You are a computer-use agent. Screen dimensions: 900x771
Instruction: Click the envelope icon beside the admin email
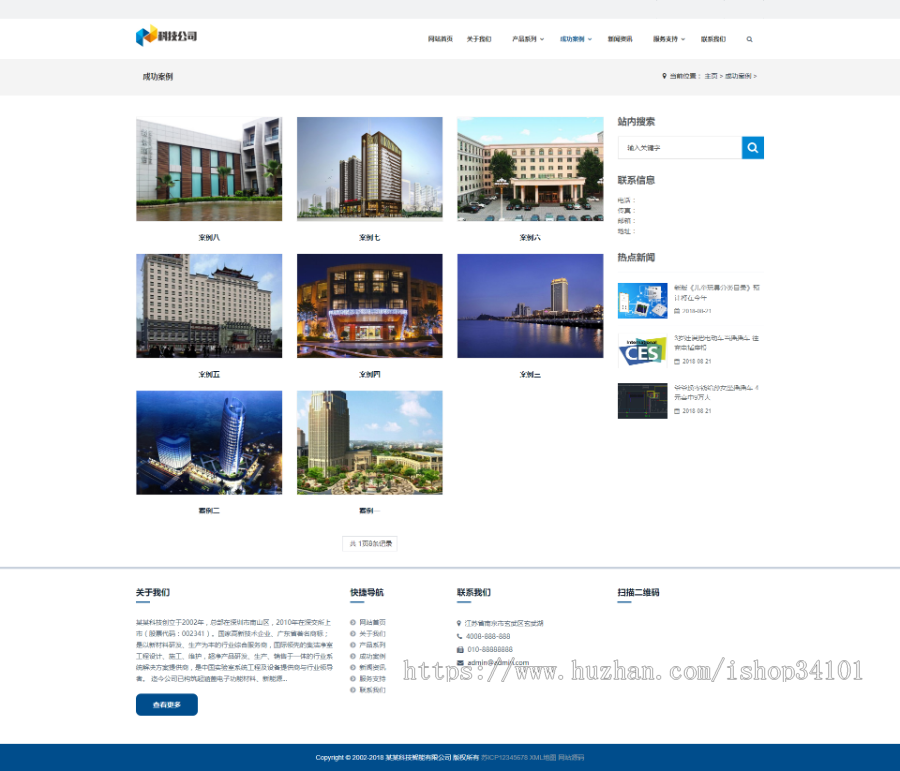point(458,662)
